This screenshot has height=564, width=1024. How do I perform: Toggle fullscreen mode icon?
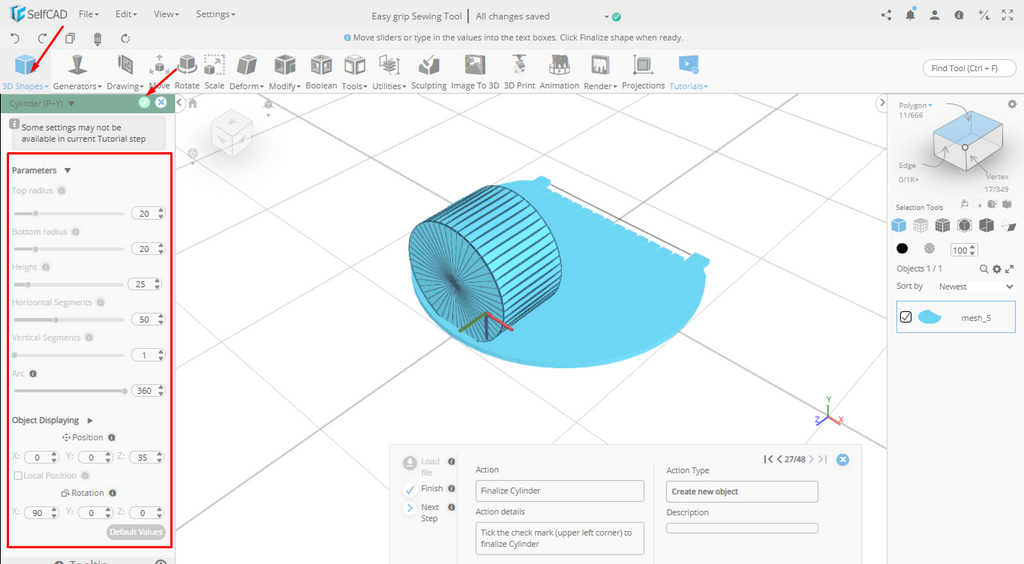pos(1008,15)
